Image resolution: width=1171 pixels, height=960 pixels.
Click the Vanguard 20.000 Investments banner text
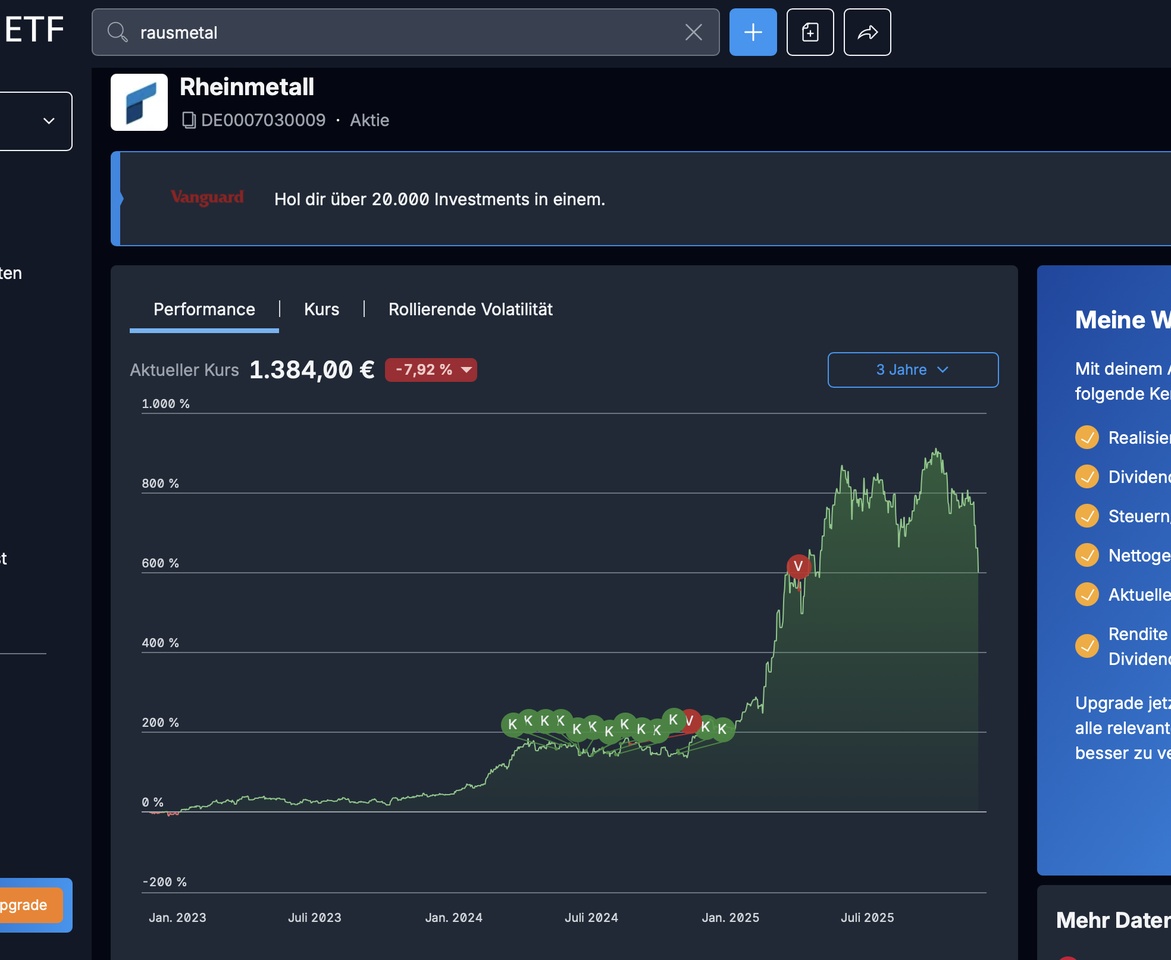pyautogui.click(x=439, y=199)
